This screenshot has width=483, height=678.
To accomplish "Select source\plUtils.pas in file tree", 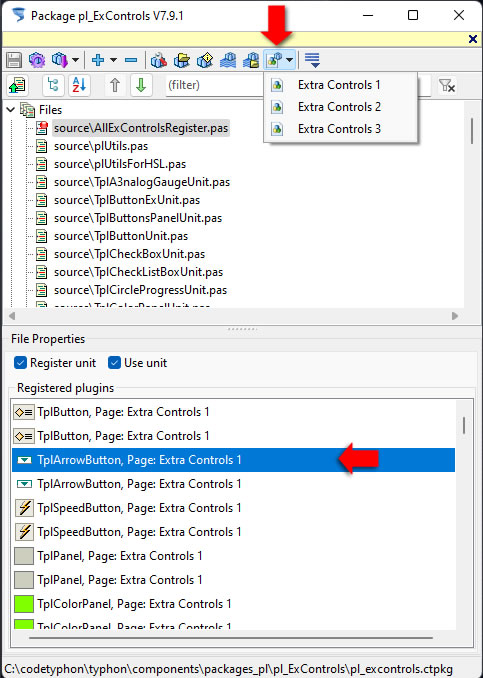I will [101, 146].
